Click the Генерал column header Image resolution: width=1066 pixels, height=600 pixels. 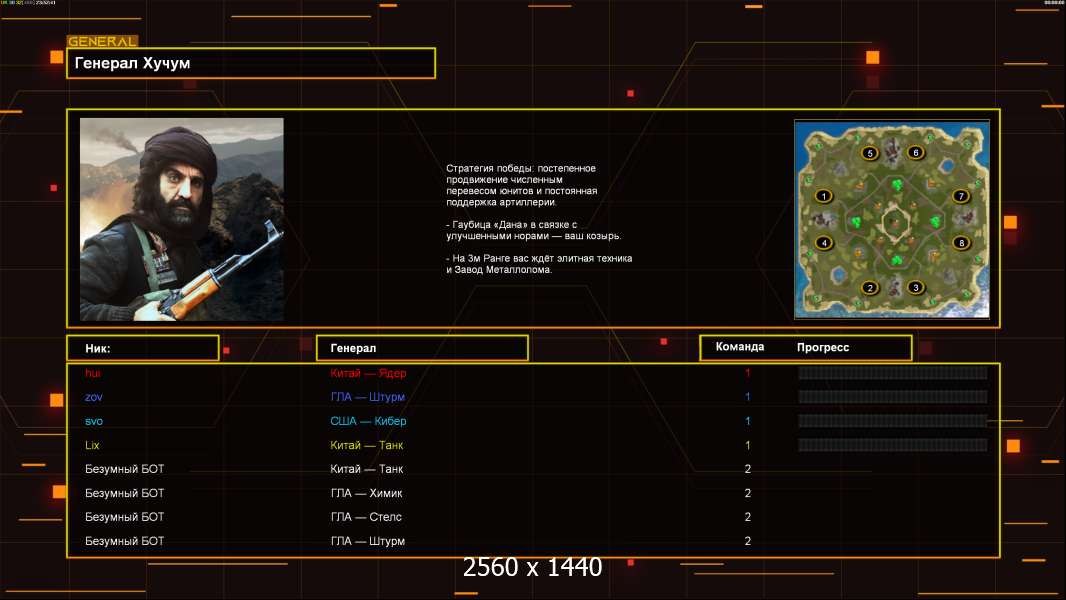click(x=421, y=348)
